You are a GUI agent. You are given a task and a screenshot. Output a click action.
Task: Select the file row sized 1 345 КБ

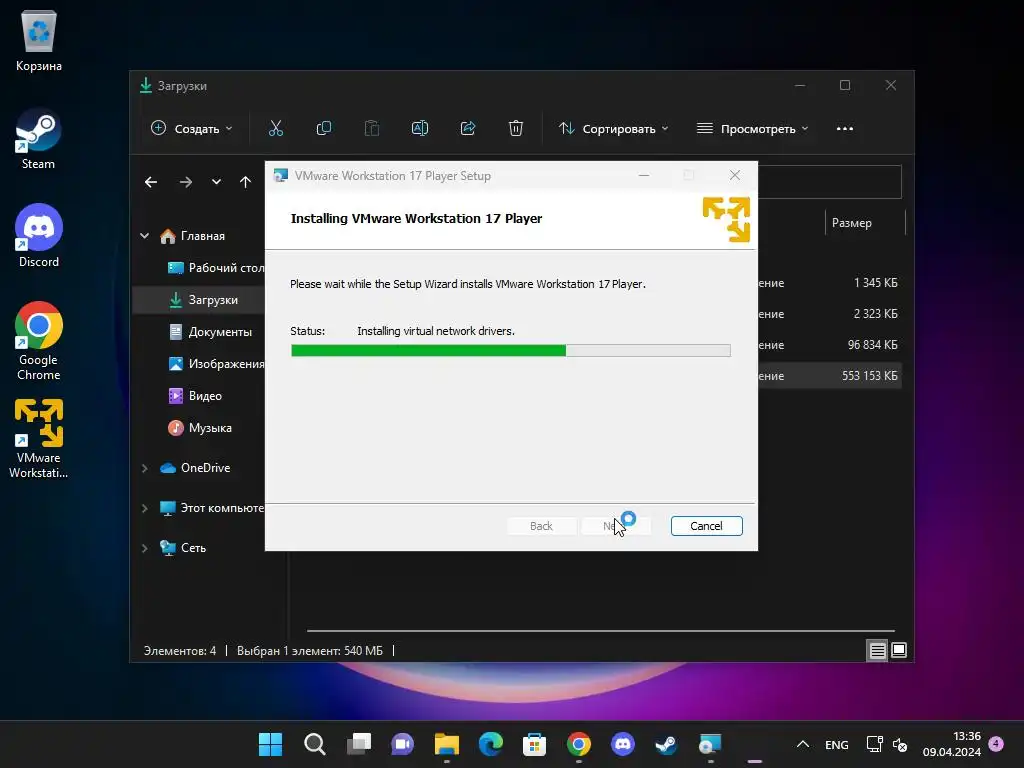point(829,283)
